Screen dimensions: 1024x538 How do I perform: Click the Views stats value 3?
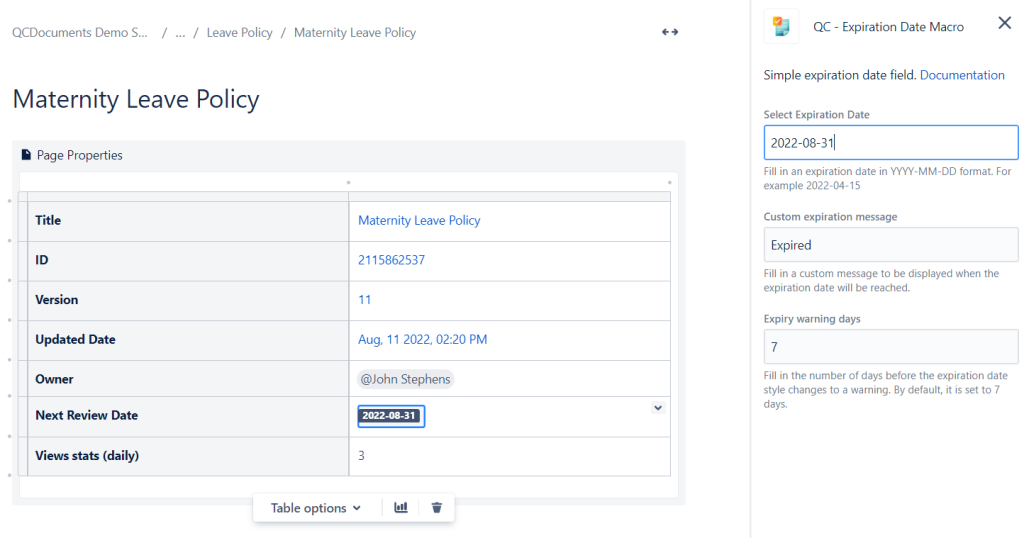tap(362, 456)
